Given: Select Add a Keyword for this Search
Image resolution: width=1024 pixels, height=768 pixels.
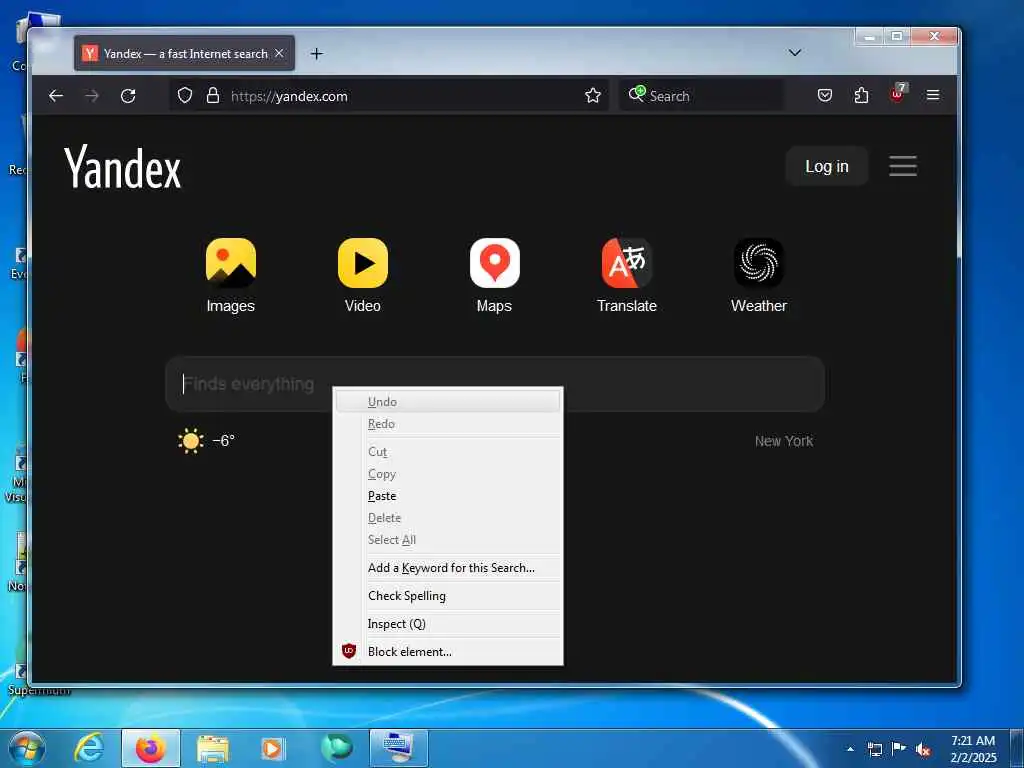Looking at the screenshot, I should click(x=448, y=568).
